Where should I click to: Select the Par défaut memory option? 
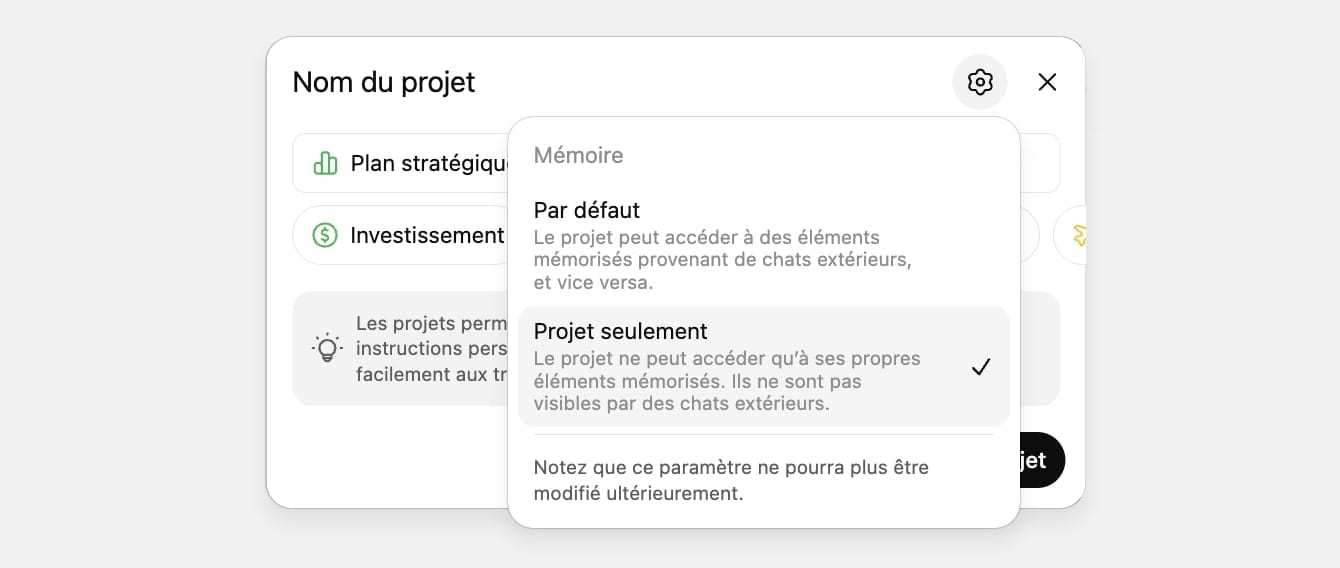pos(764,245)
